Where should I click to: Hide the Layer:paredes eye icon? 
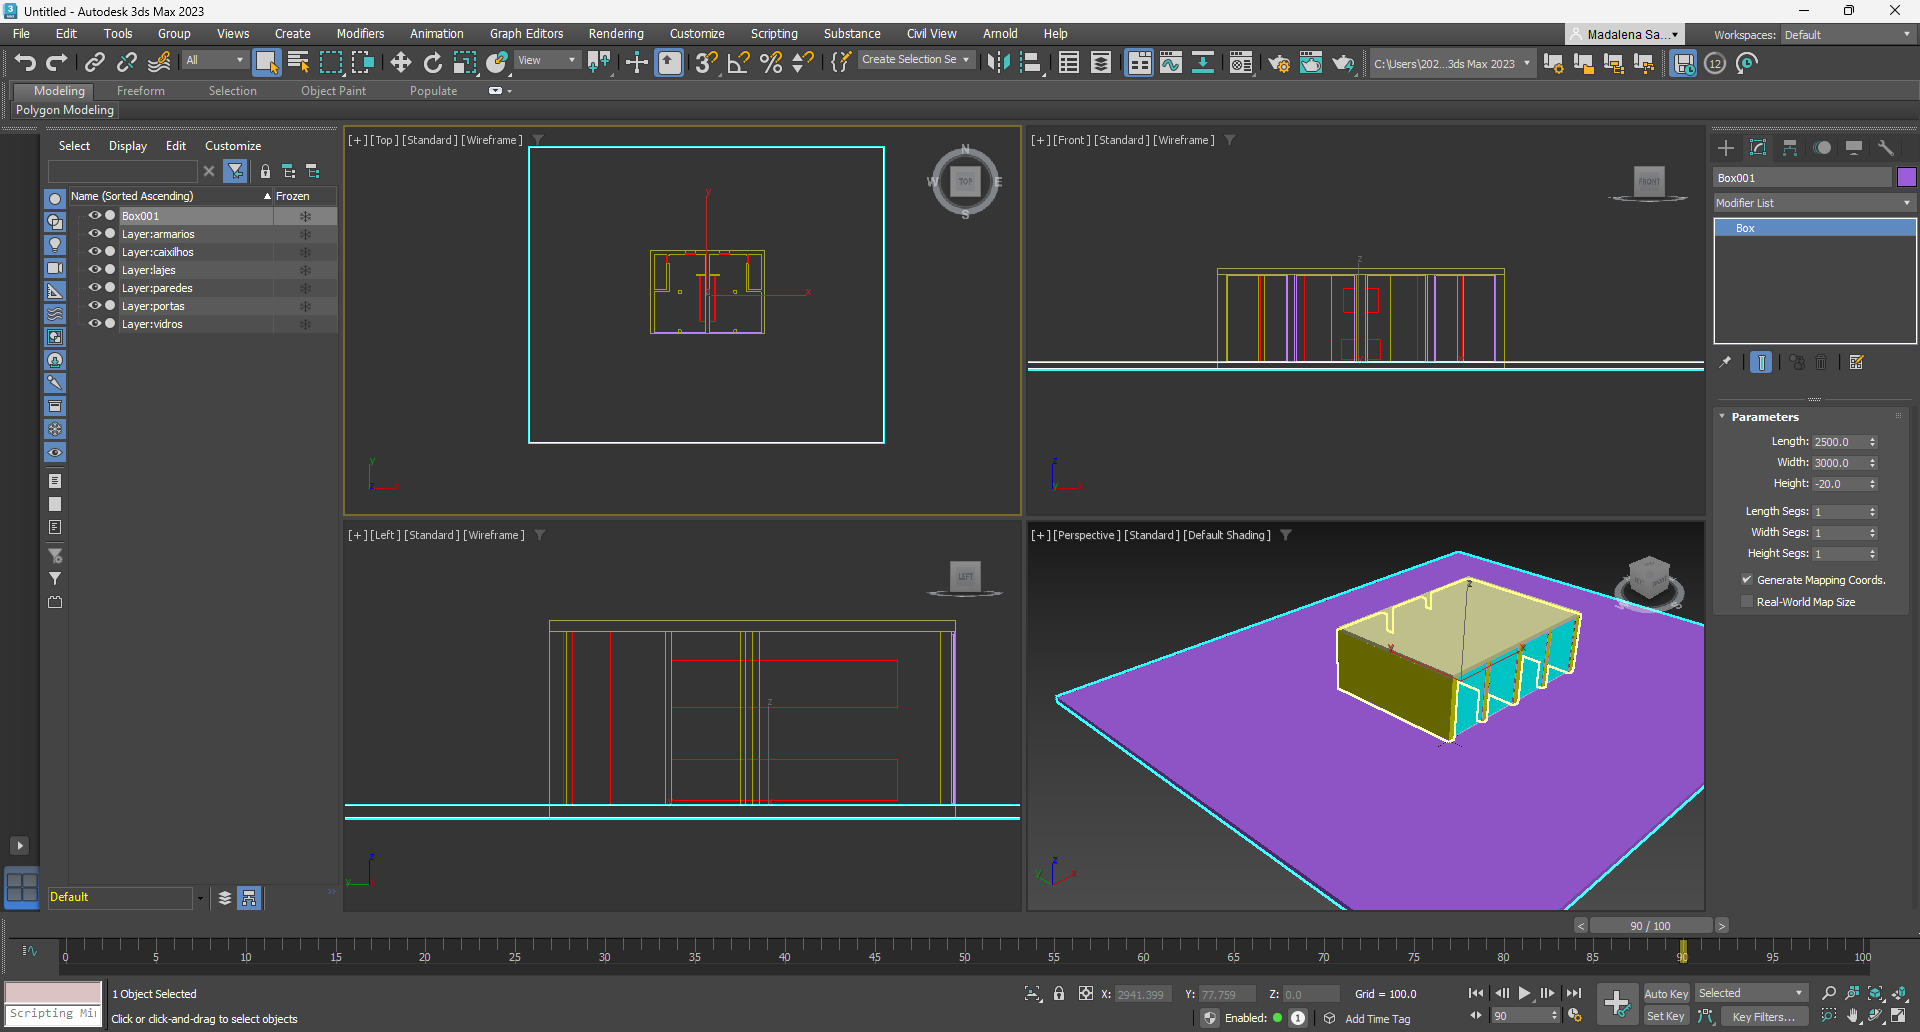point(95,288)
